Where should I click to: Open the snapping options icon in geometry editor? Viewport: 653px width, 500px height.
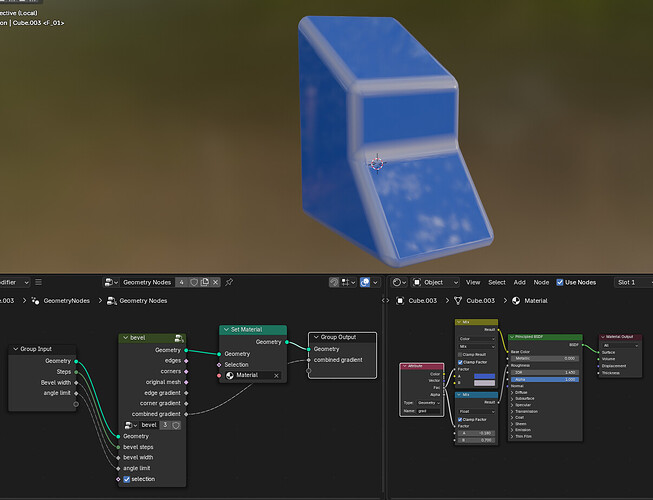348,282
